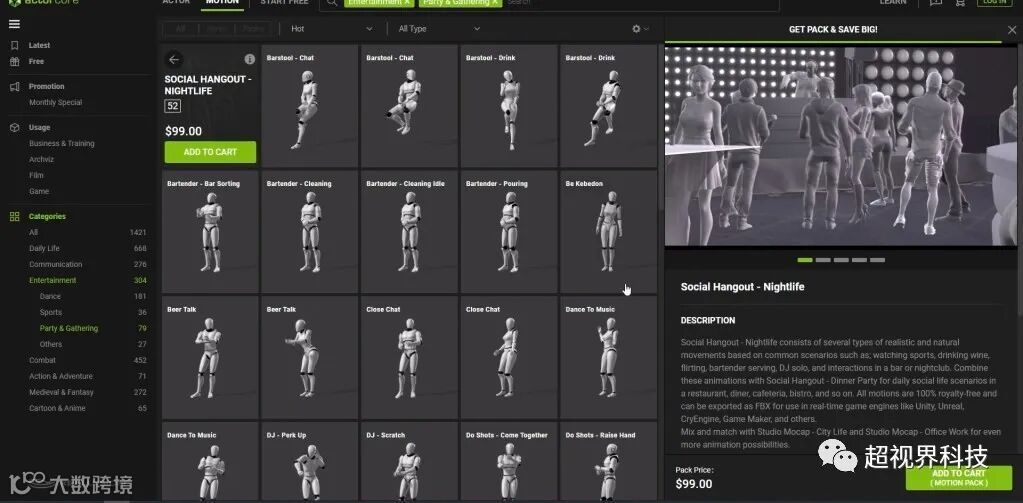Open the Latest section
1023x503 pixels.
click(x=39, y=46)
